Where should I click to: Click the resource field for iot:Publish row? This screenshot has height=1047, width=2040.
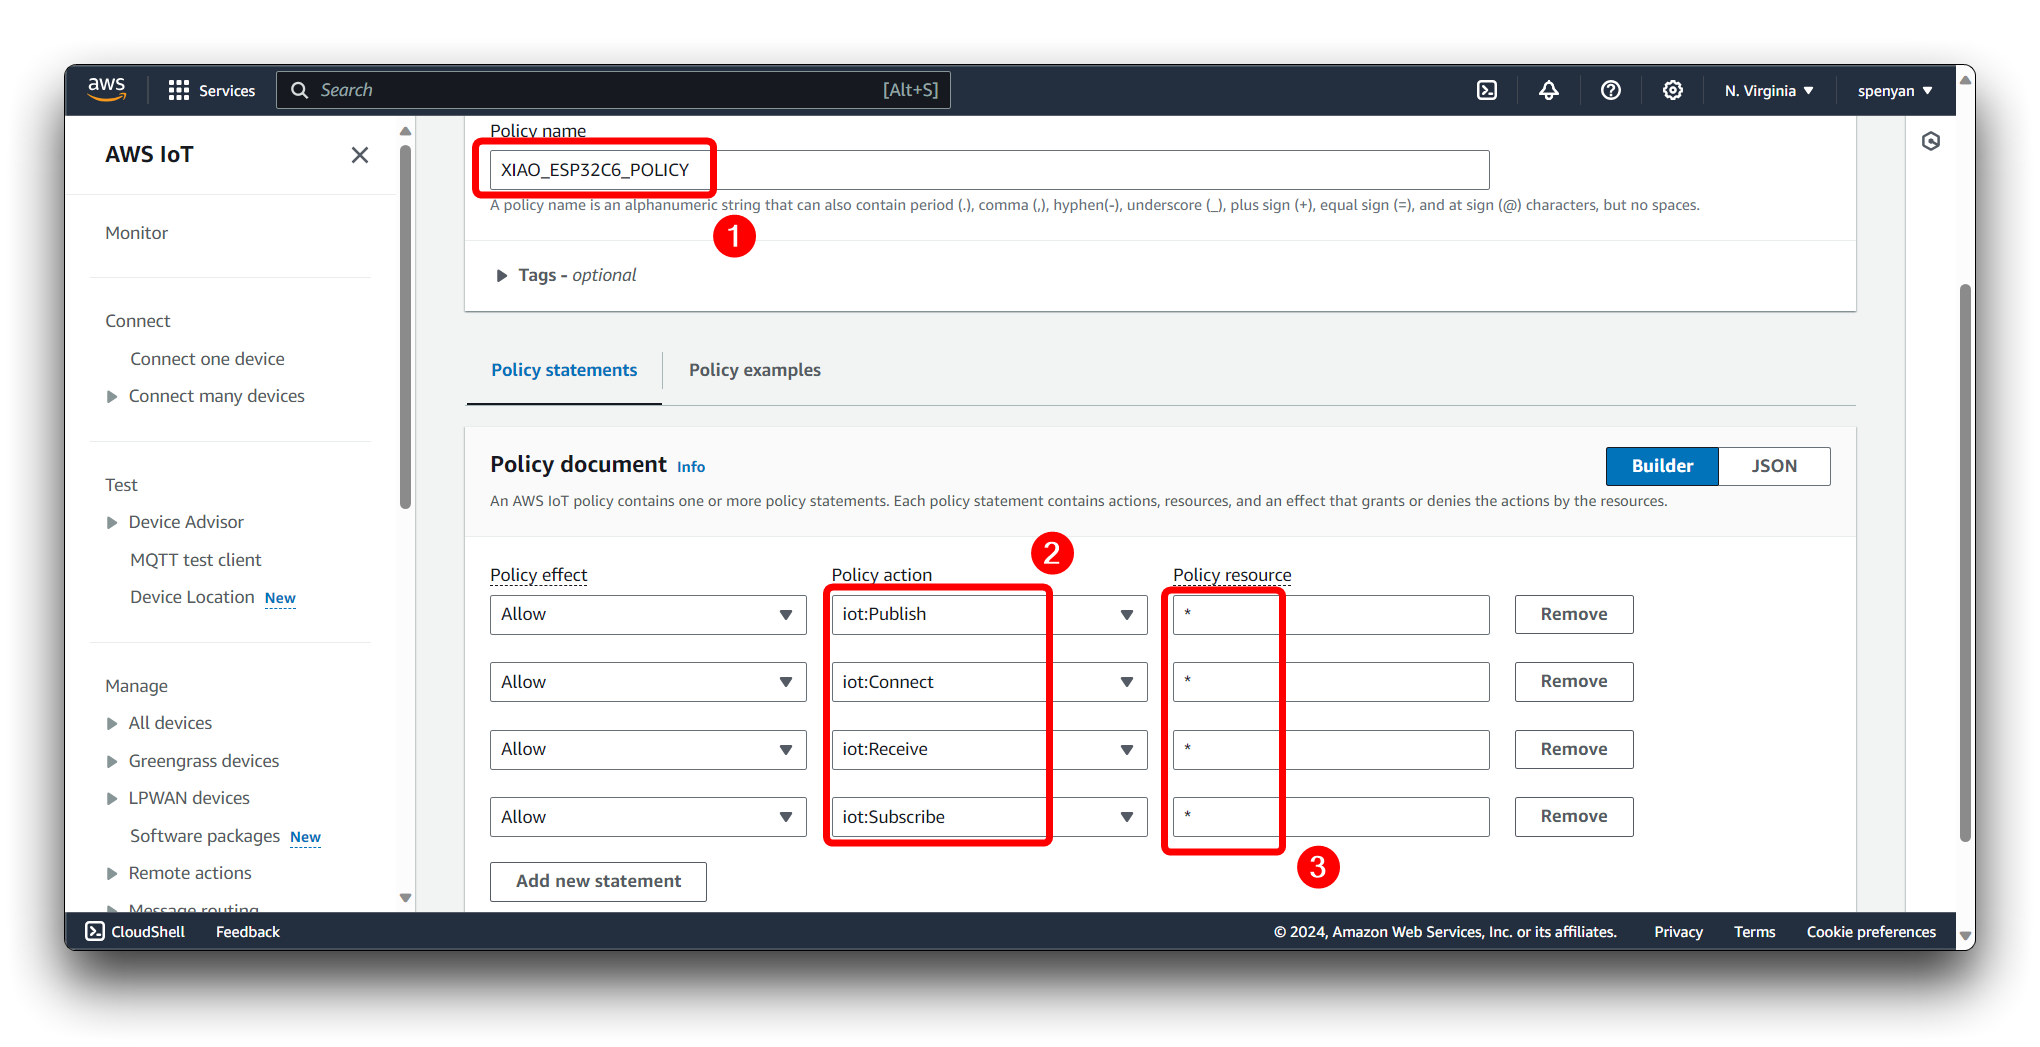point(1331,614)
